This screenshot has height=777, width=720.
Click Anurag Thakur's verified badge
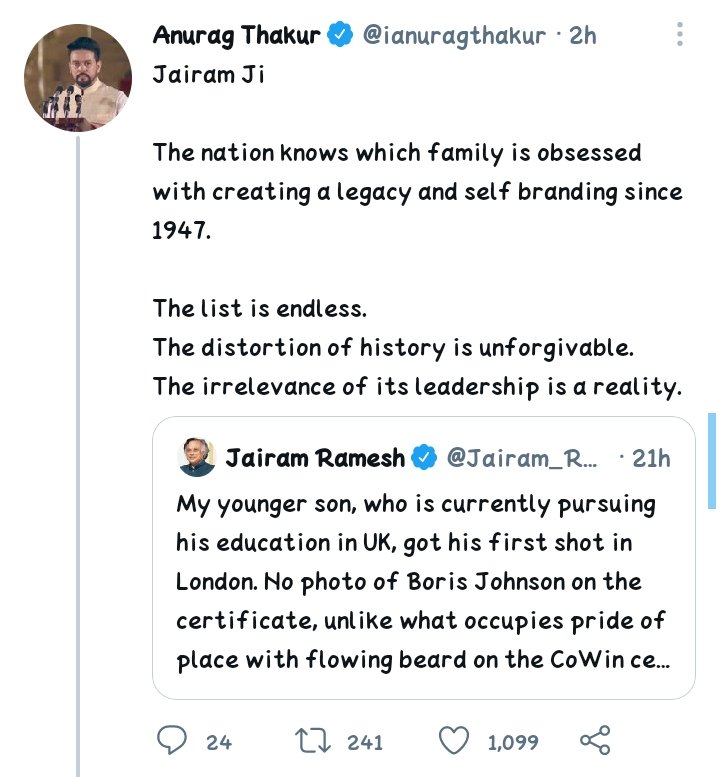[x=341, y=36]
